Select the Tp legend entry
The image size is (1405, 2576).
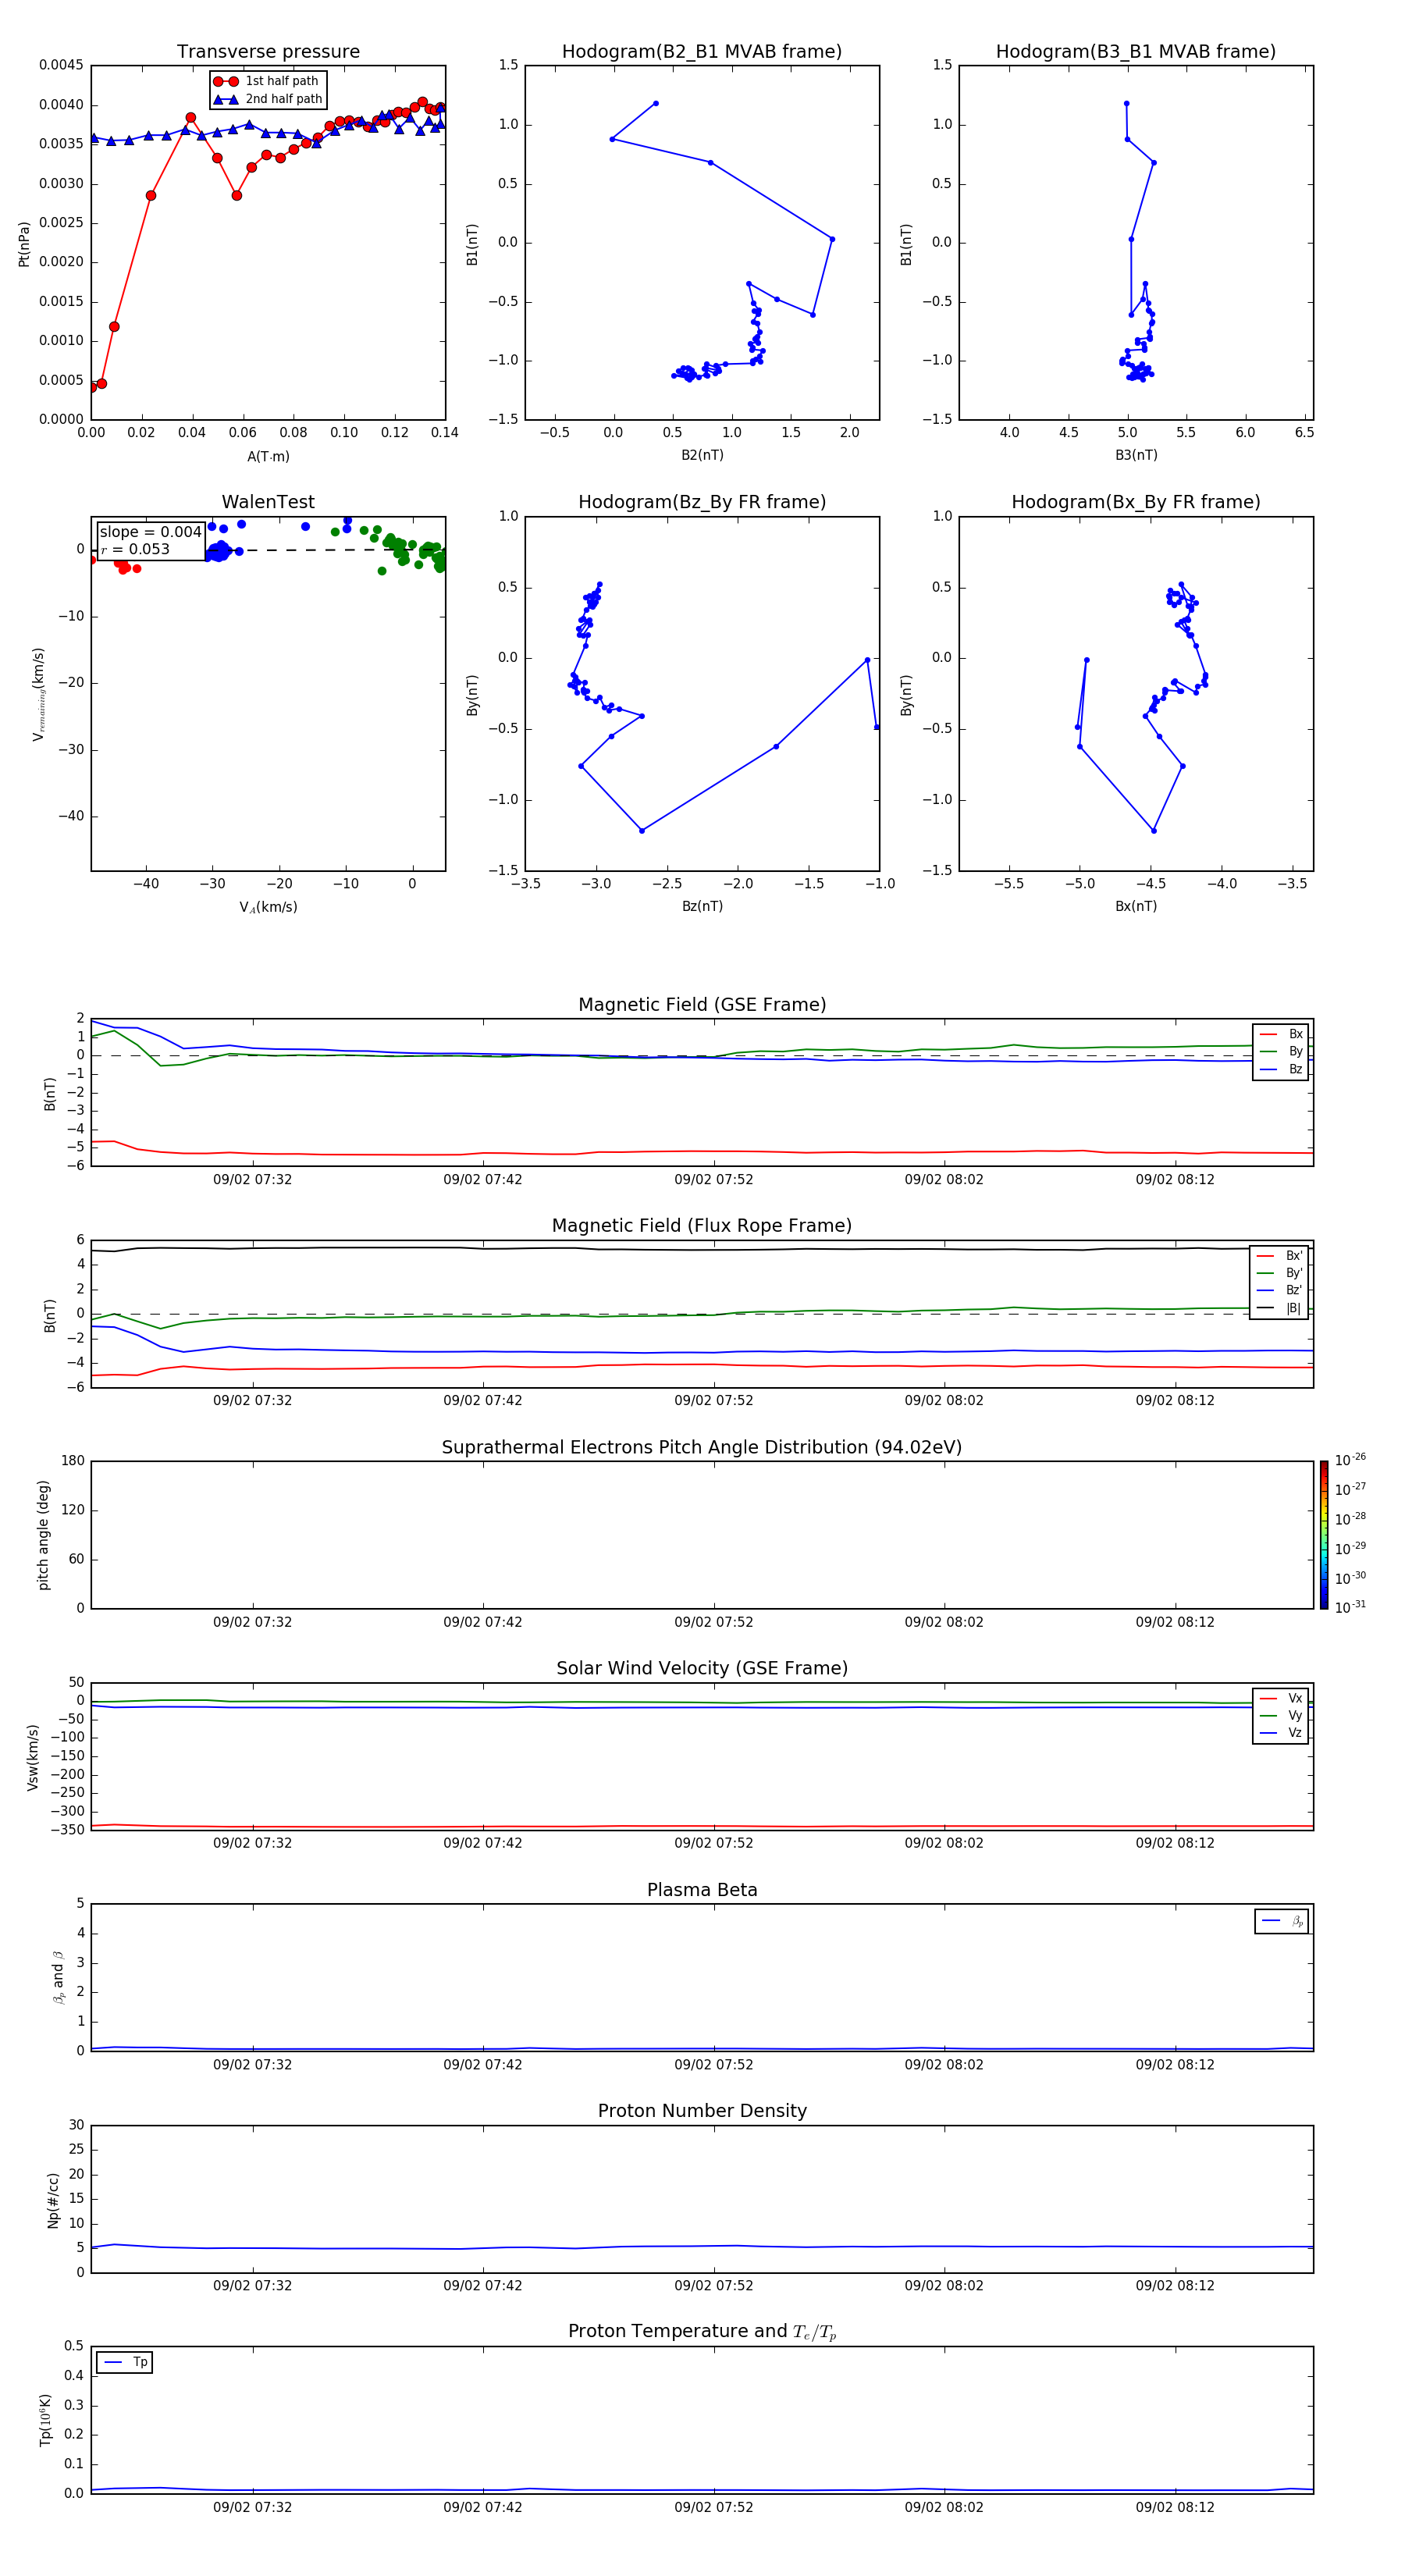(x=125, y=2362)
